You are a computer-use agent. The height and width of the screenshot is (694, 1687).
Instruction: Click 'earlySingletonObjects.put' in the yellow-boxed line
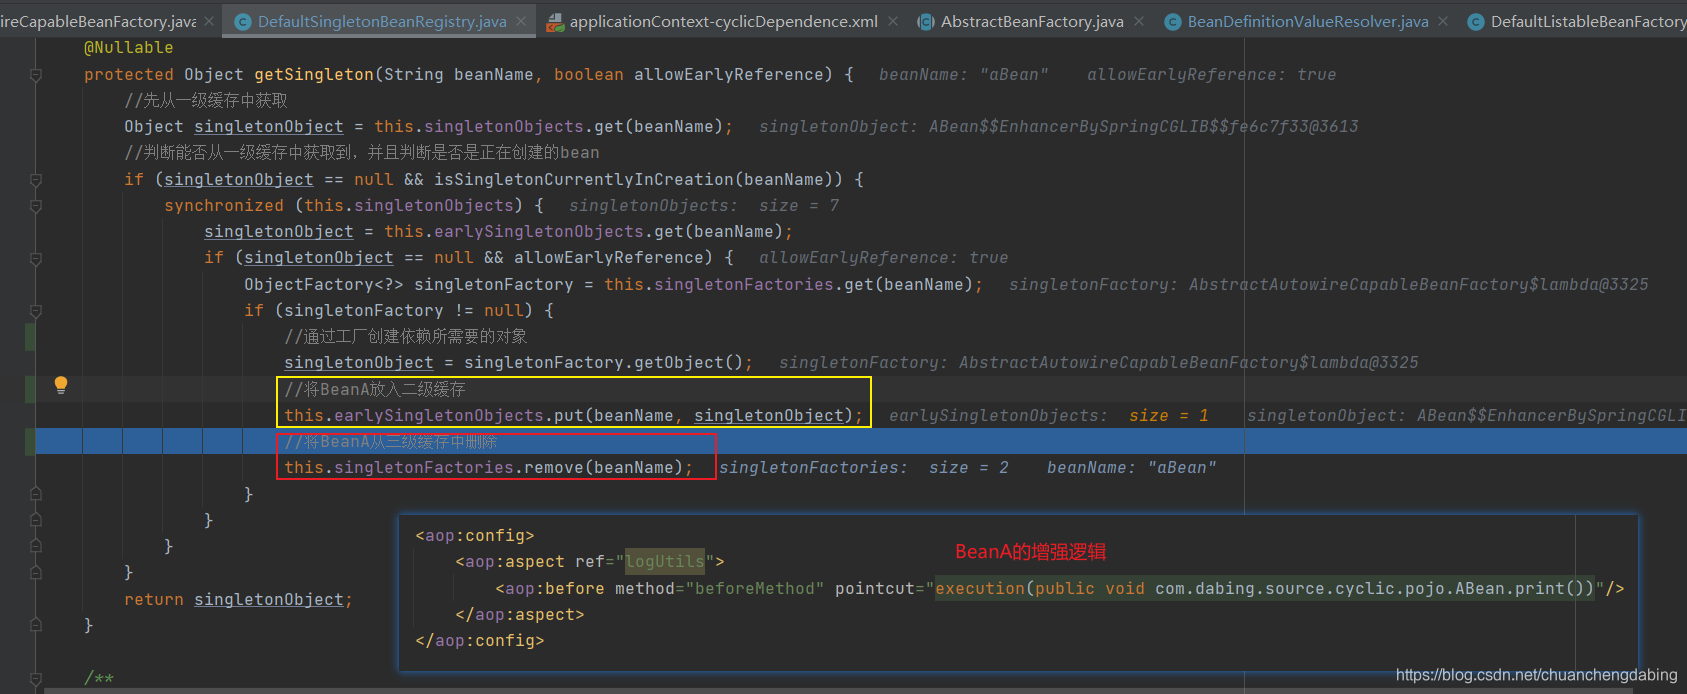pyautogui.click(x=458, y=416)
